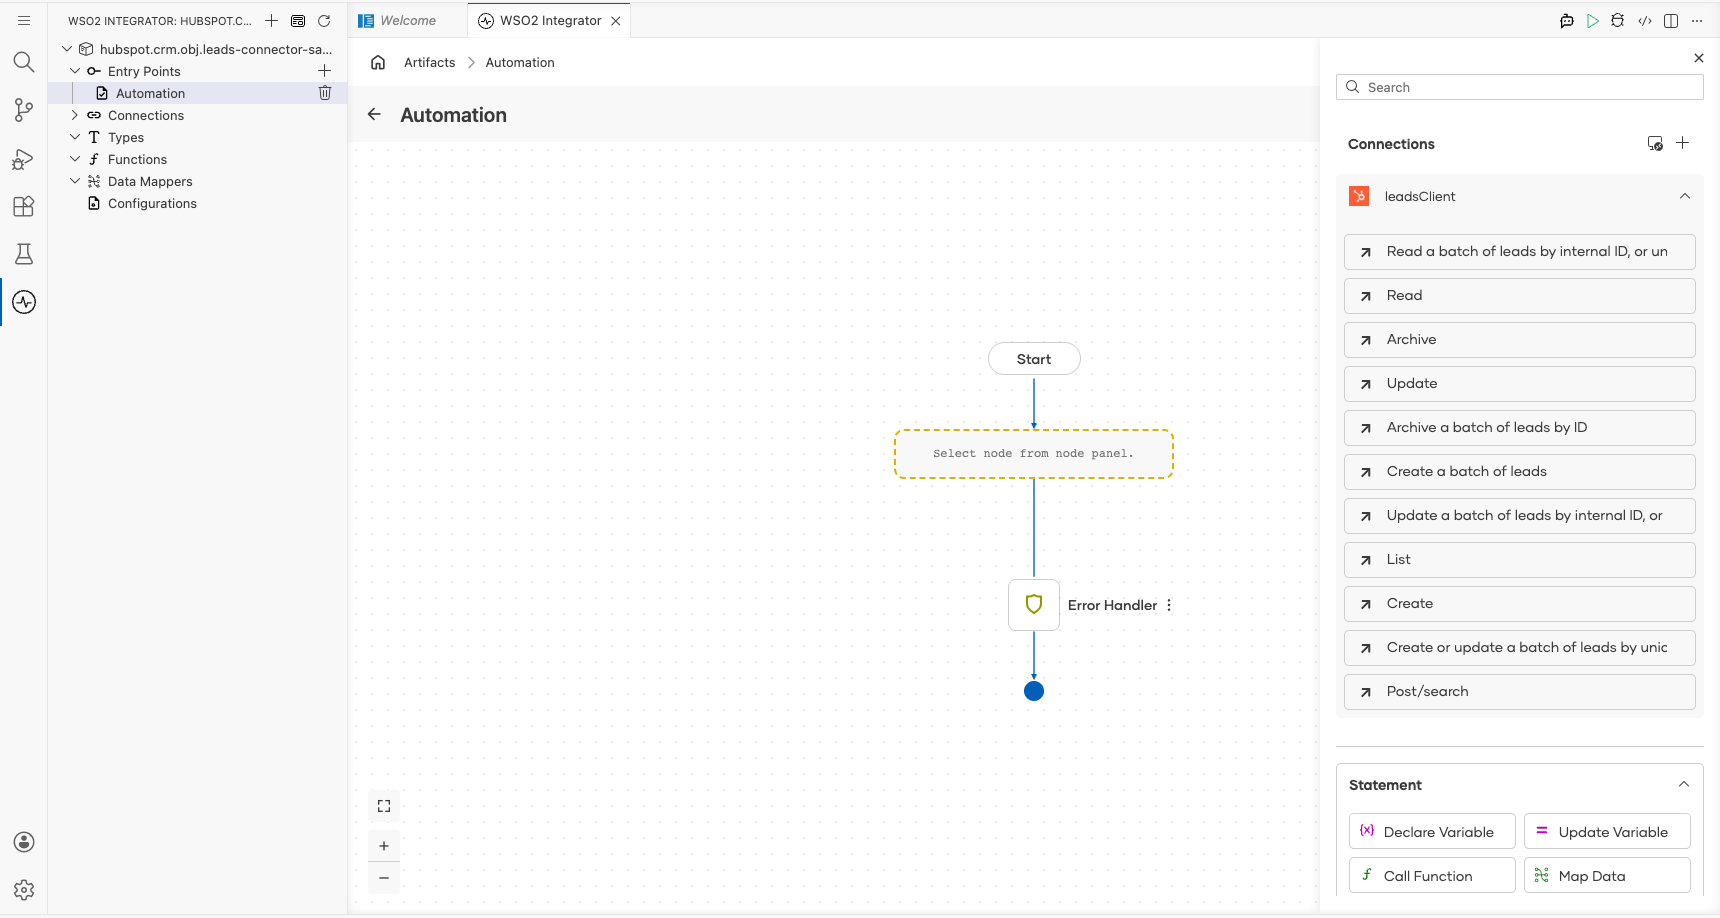Click the Search field in node panel
Viewport: 1720px width, 918px height.
1520,87
